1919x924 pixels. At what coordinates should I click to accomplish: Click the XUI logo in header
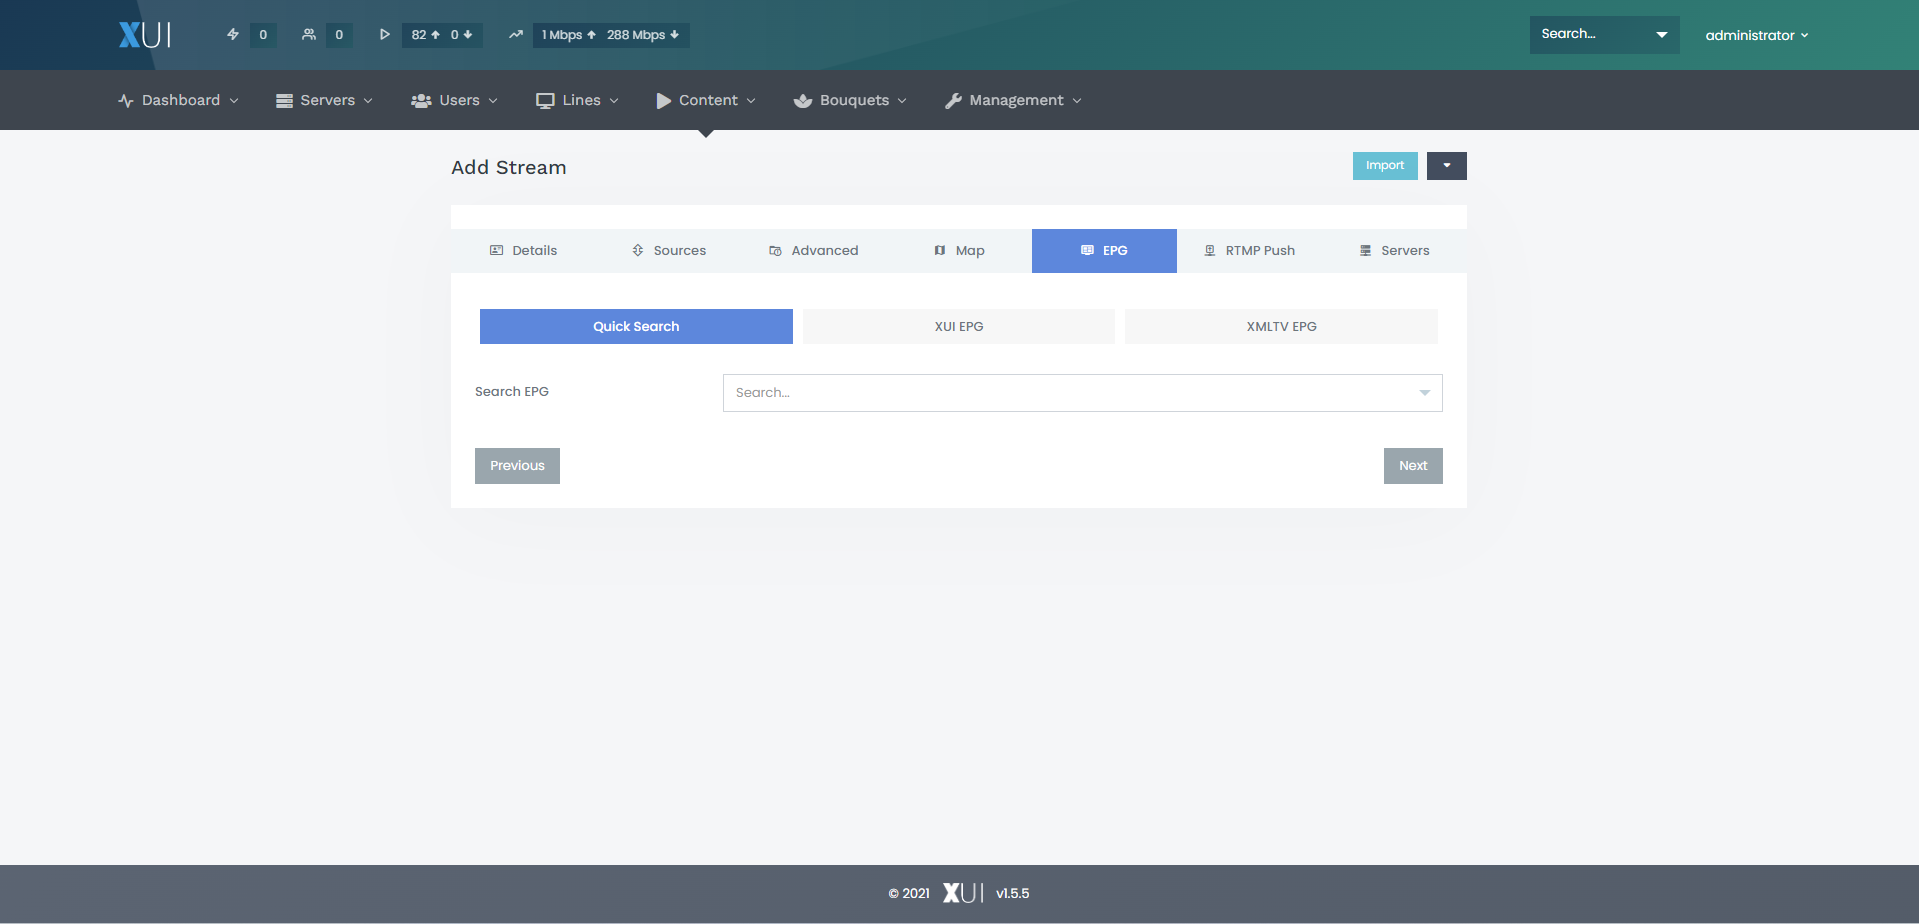[x=145, y=35]
